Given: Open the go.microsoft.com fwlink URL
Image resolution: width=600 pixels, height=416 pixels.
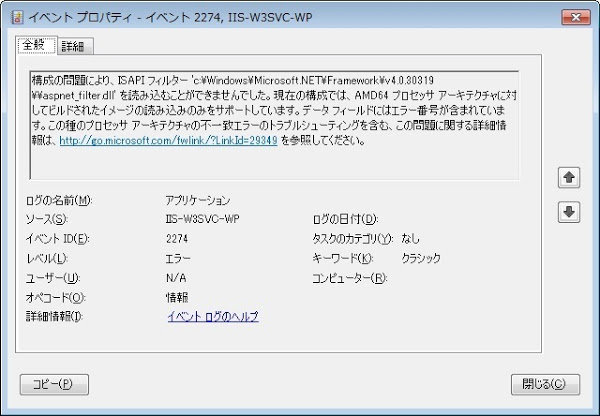Looking at the screenshot, I should pyautogui.click(x=168, y=140).
